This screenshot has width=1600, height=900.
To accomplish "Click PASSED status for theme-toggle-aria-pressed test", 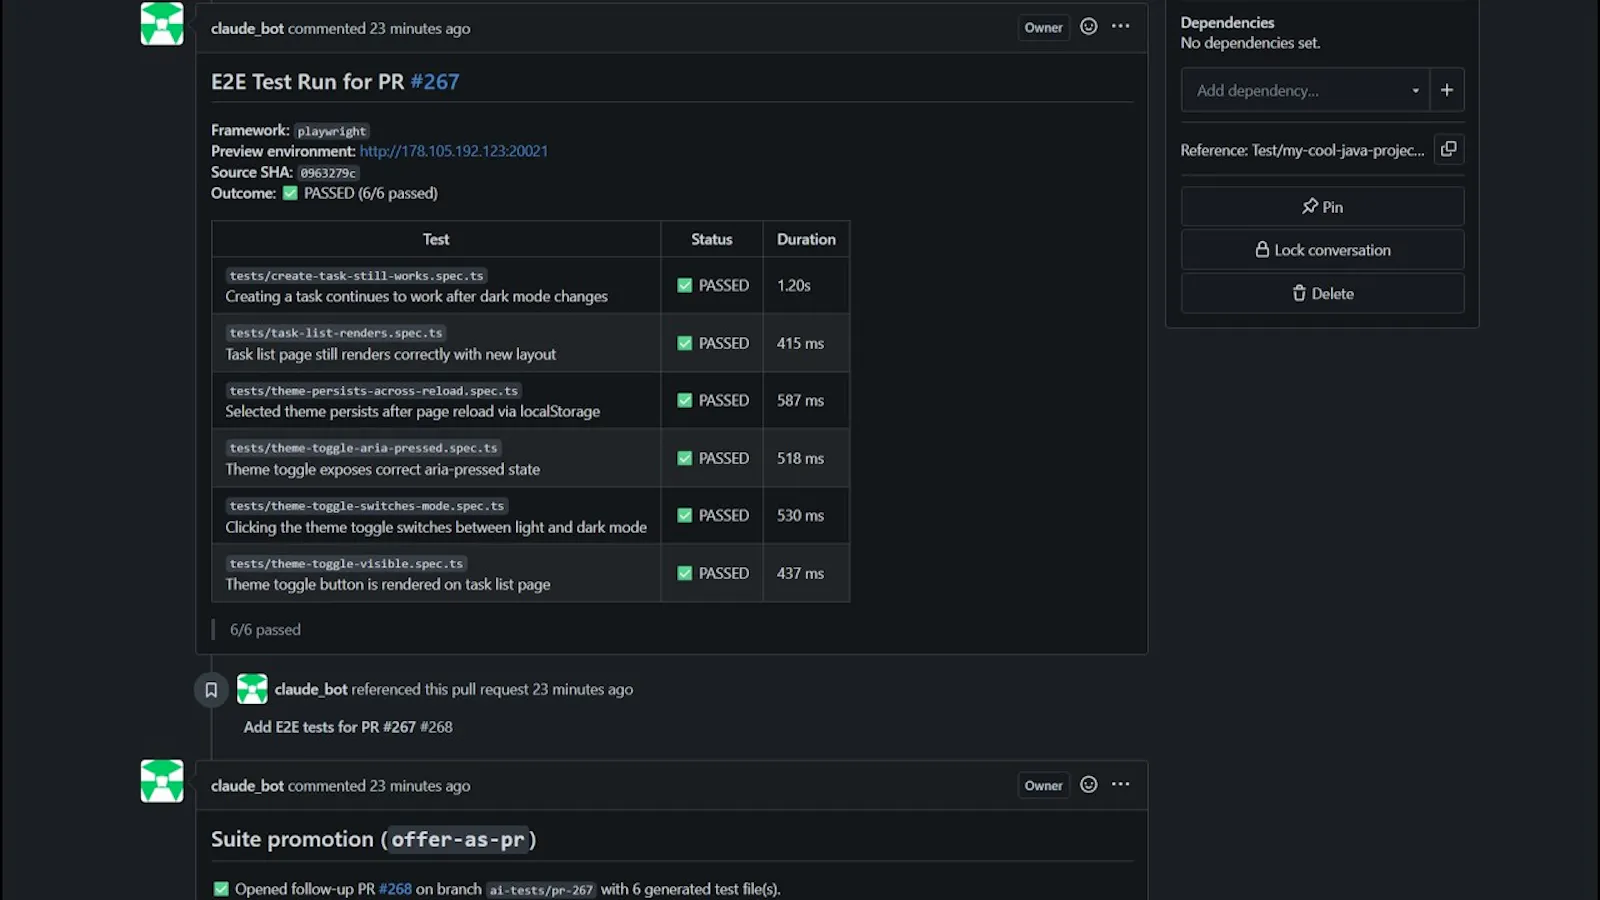I will click(x=713, y=458).
